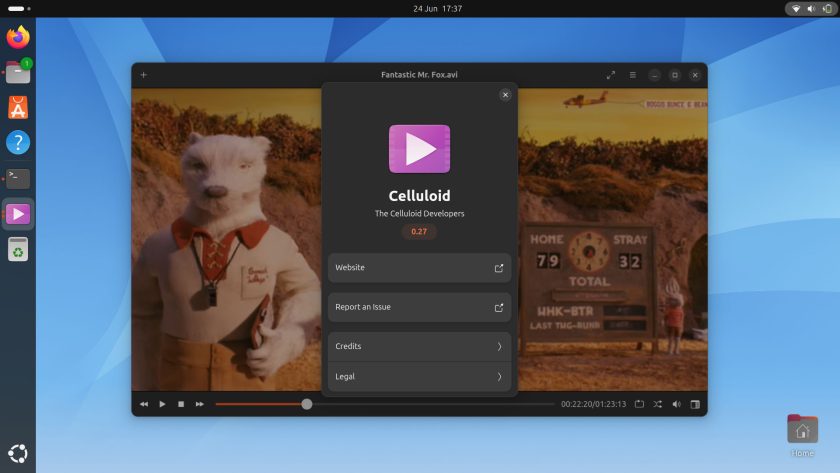The height and width of the screenshot is (473, 840).
Task: Open Files from the dock
Action: tap(18, 72)
